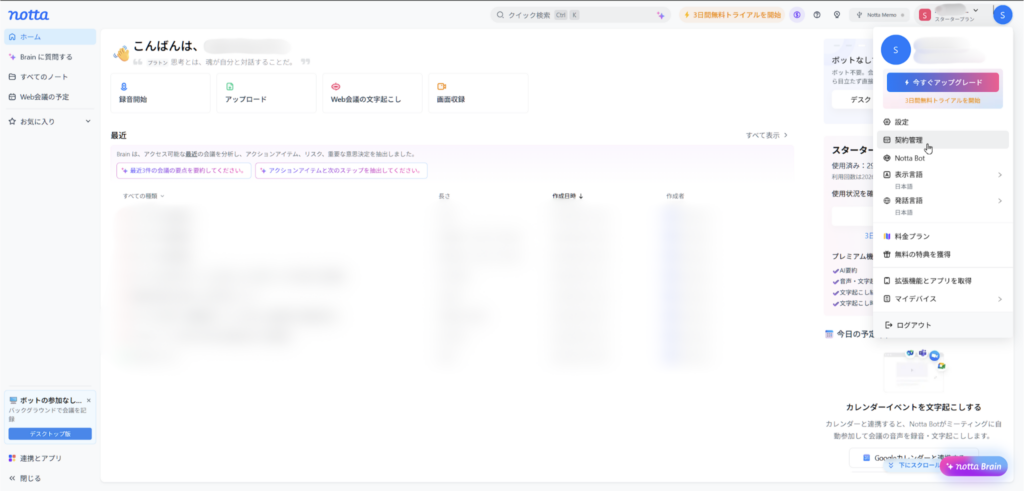Screen dimensions: 1024x491
Task: Open Notta Bot in the profile menu
Action: (942, 158)
